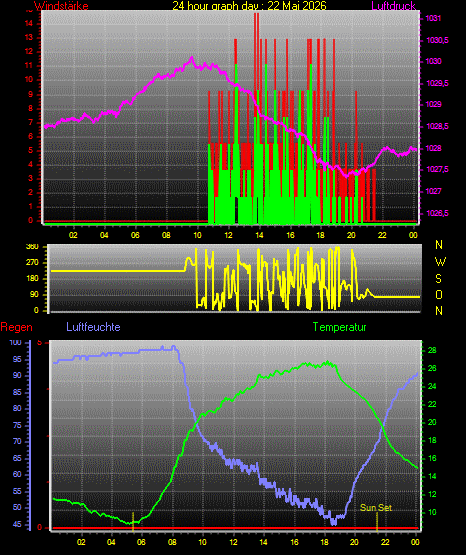Click the S wind direction letter
This screenshot has width=466, height=555.
pos(439,279)
